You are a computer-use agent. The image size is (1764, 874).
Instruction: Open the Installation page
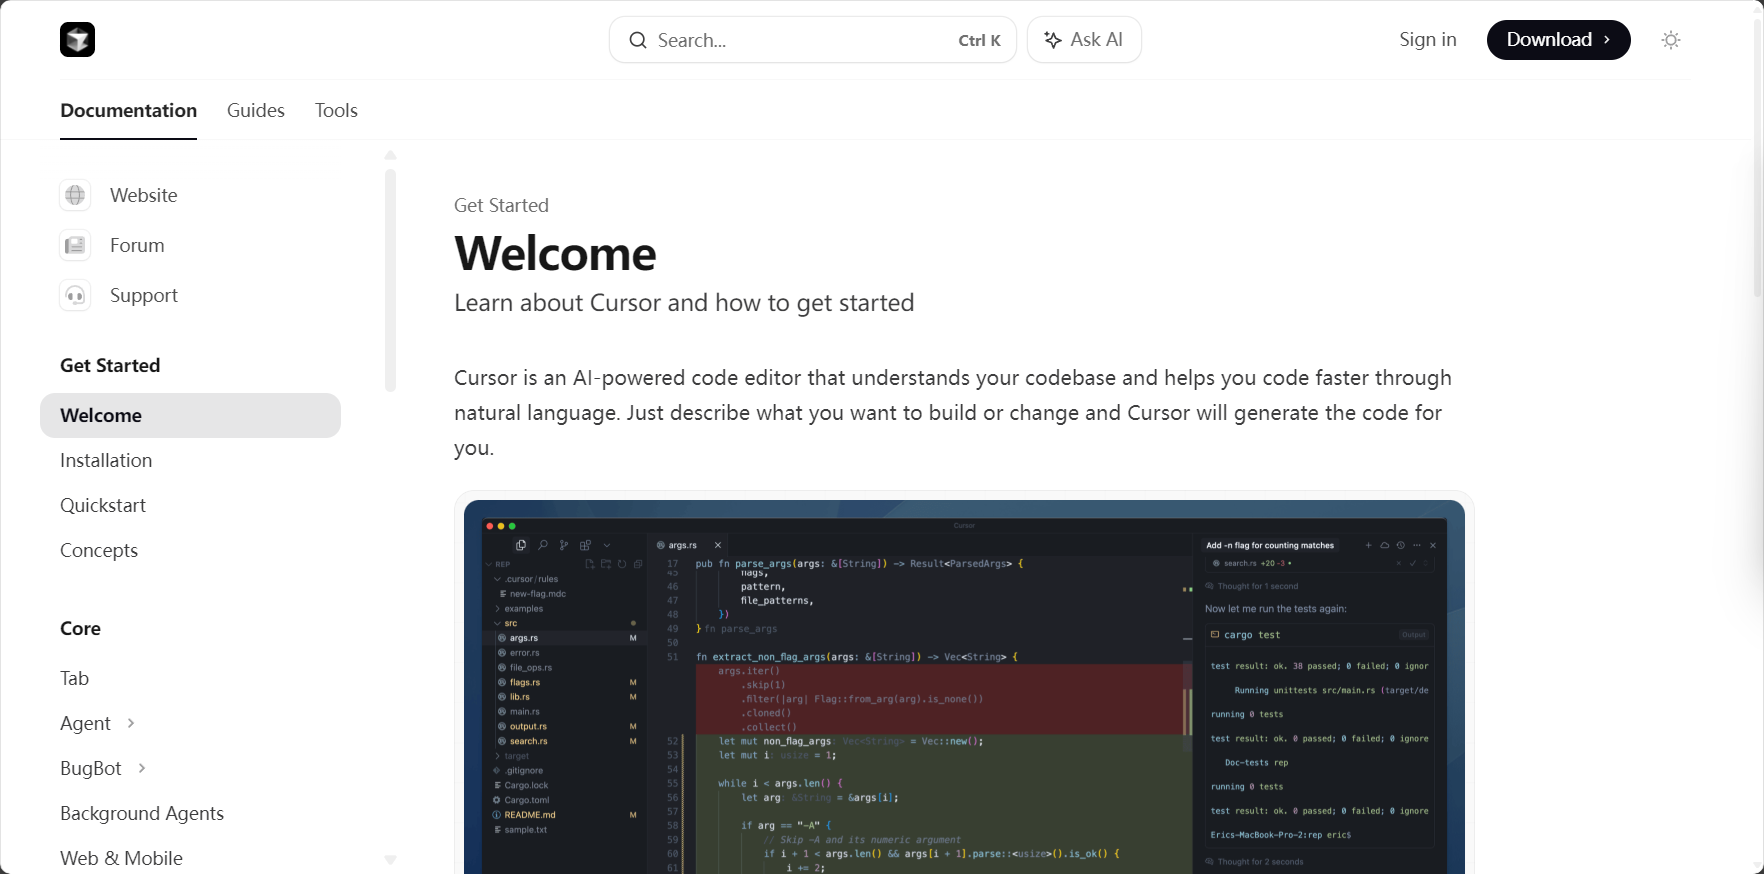point(106,460)
